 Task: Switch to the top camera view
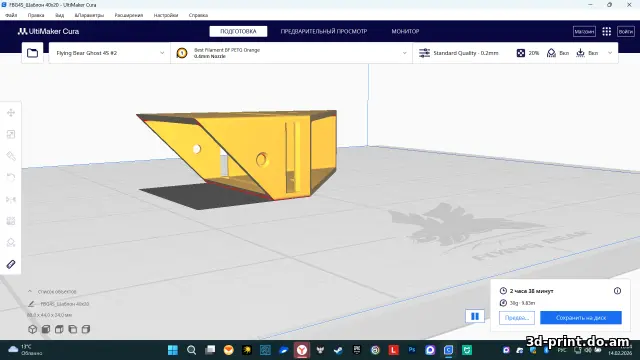coord(59,329)
